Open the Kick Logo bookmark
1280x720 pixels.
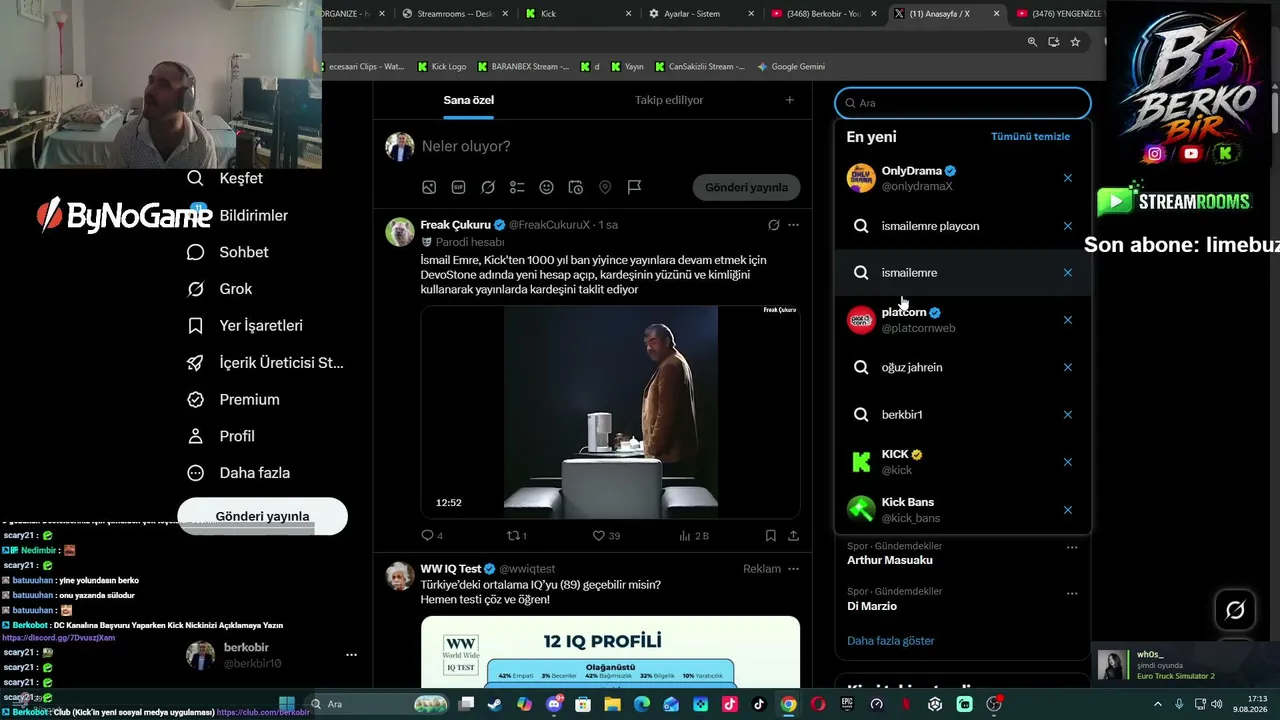coord(442,67)
